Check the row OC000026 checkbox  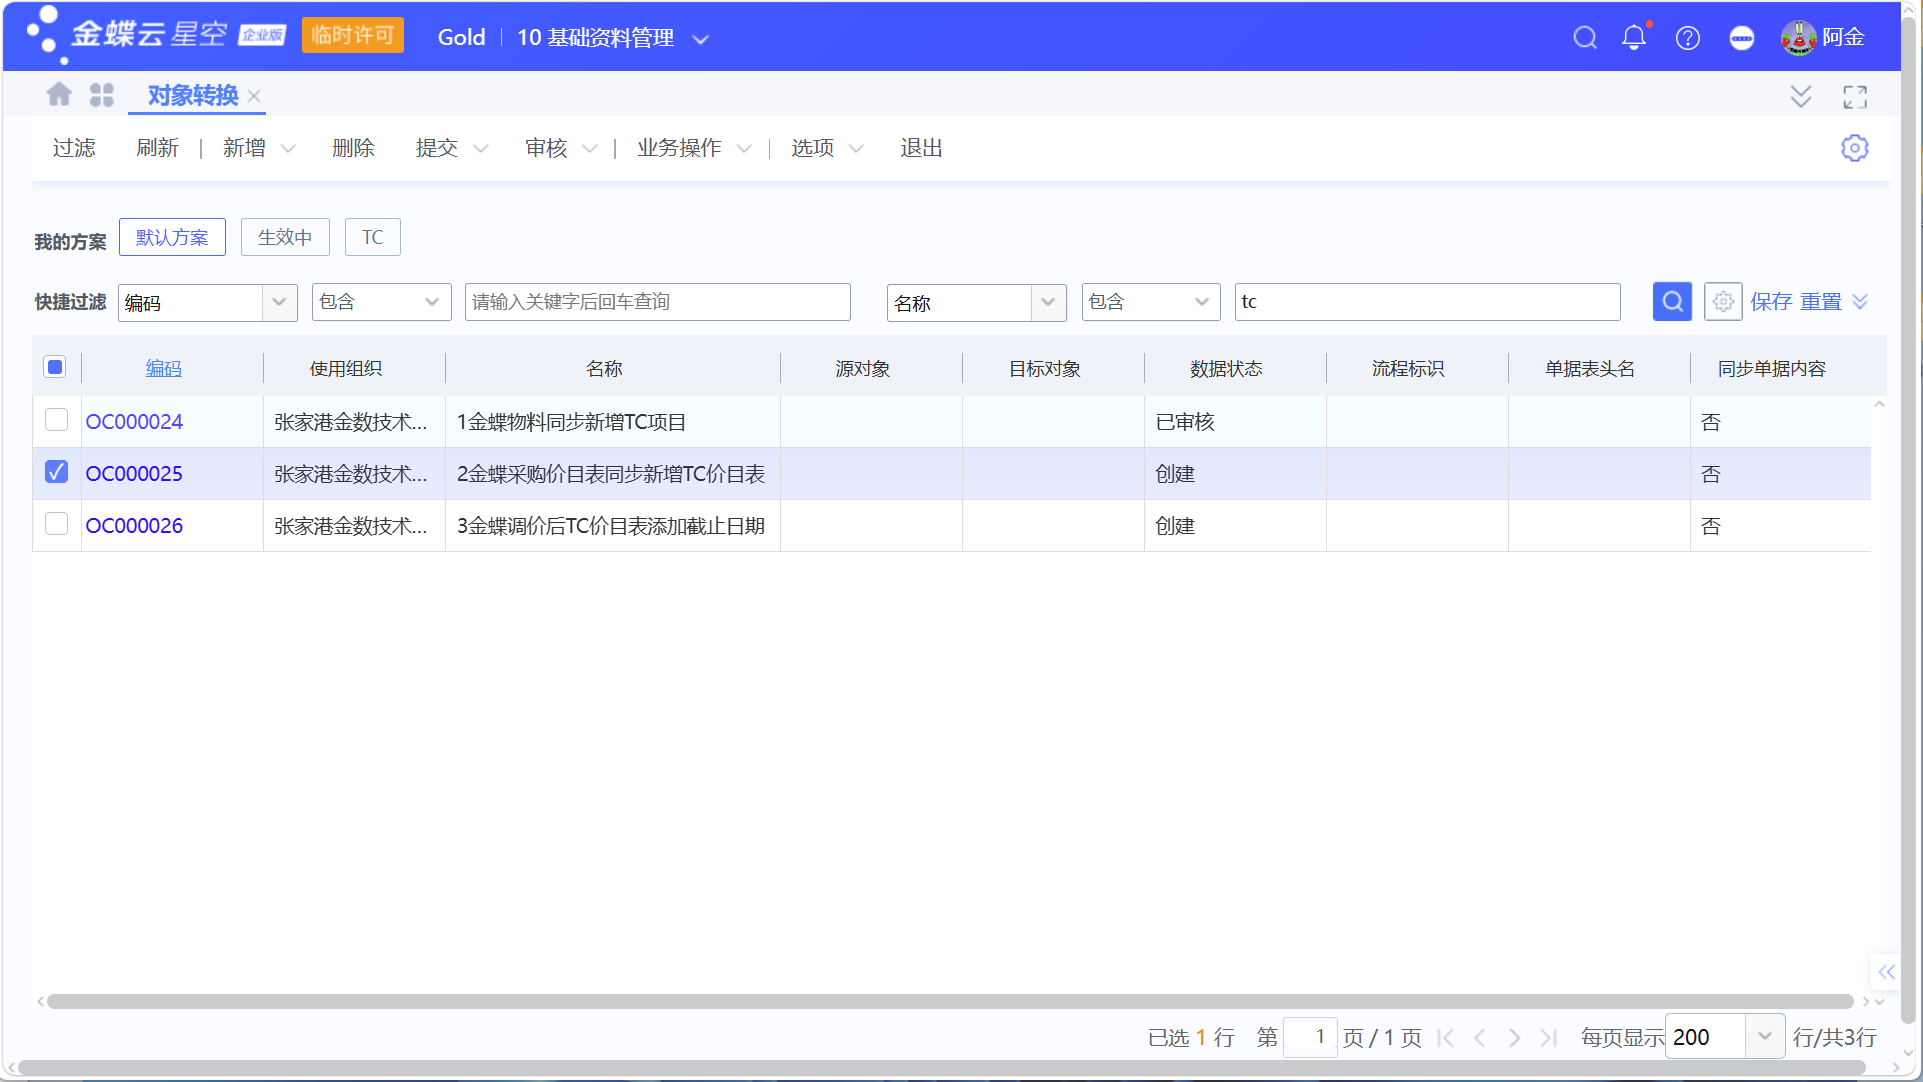coord(56,524)
